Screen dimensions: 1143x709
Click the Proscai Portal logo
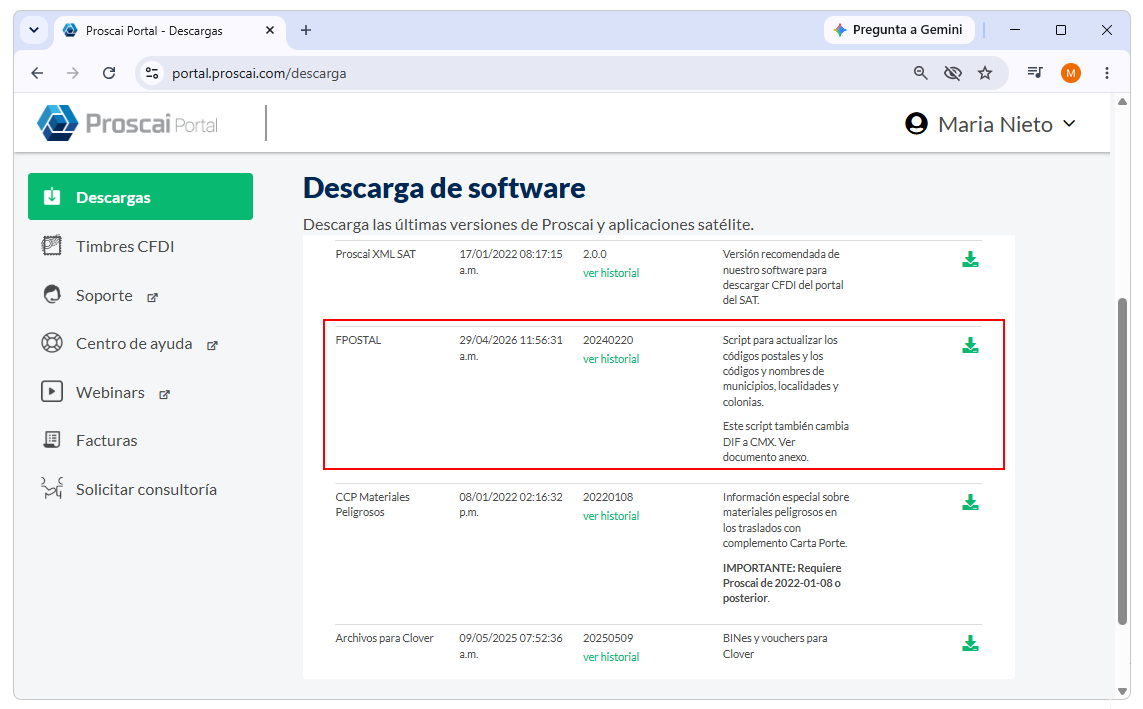point(128,123)
